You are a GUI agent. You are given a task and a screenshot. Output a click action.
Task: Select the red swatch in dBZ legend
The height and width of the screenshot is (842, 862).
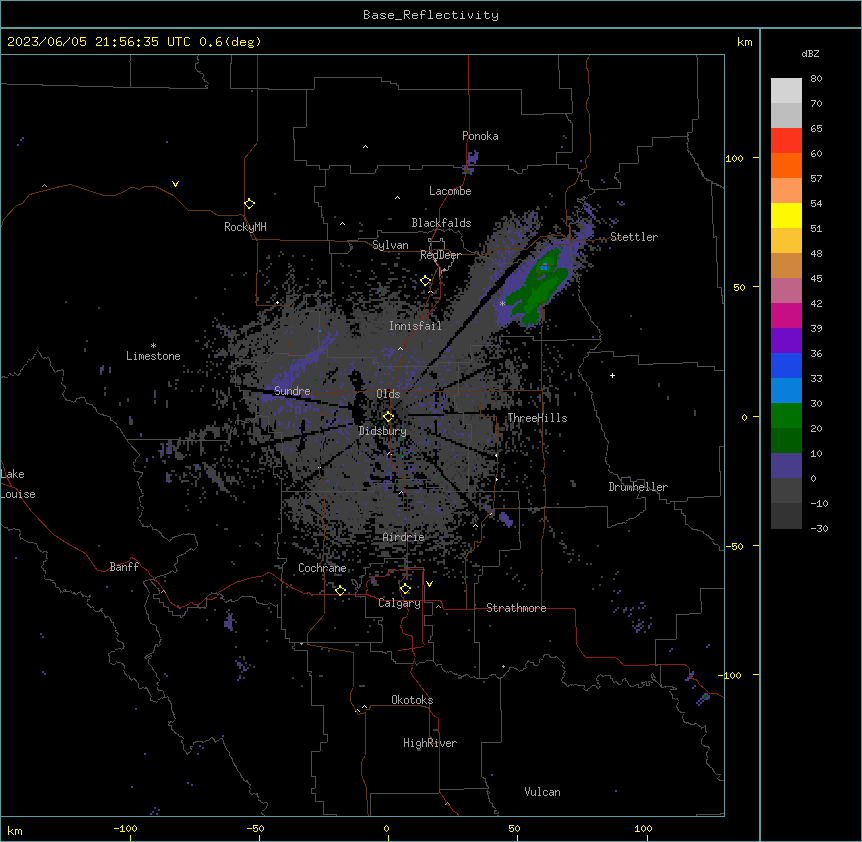786,141
